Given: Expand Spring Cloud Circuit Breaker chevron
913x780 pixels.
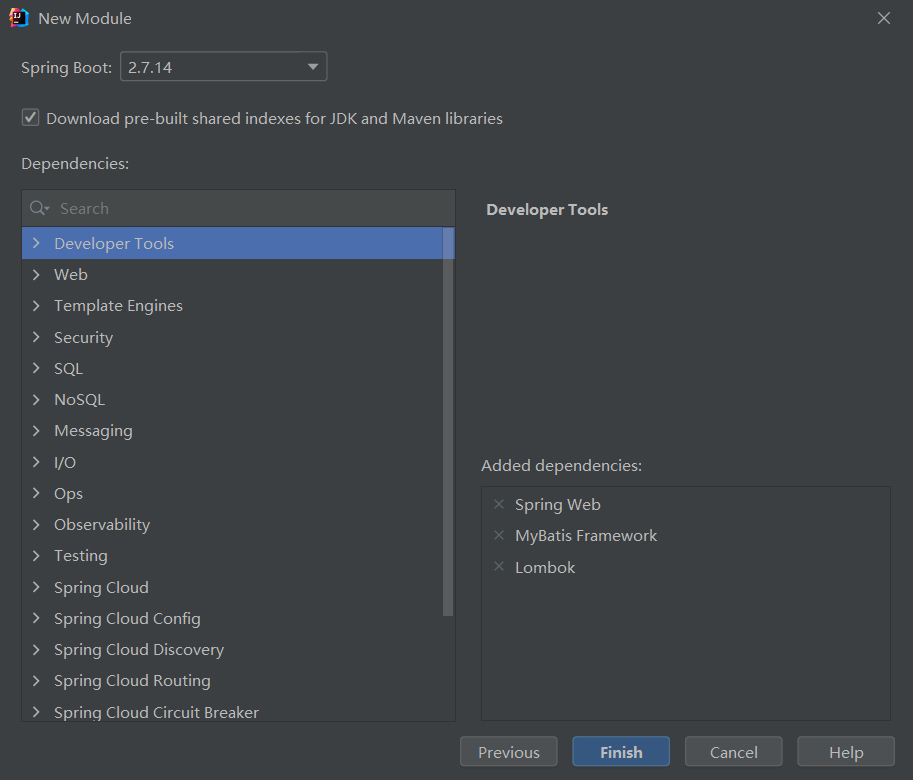Looking at the screenshot, I should coord(36,711).
